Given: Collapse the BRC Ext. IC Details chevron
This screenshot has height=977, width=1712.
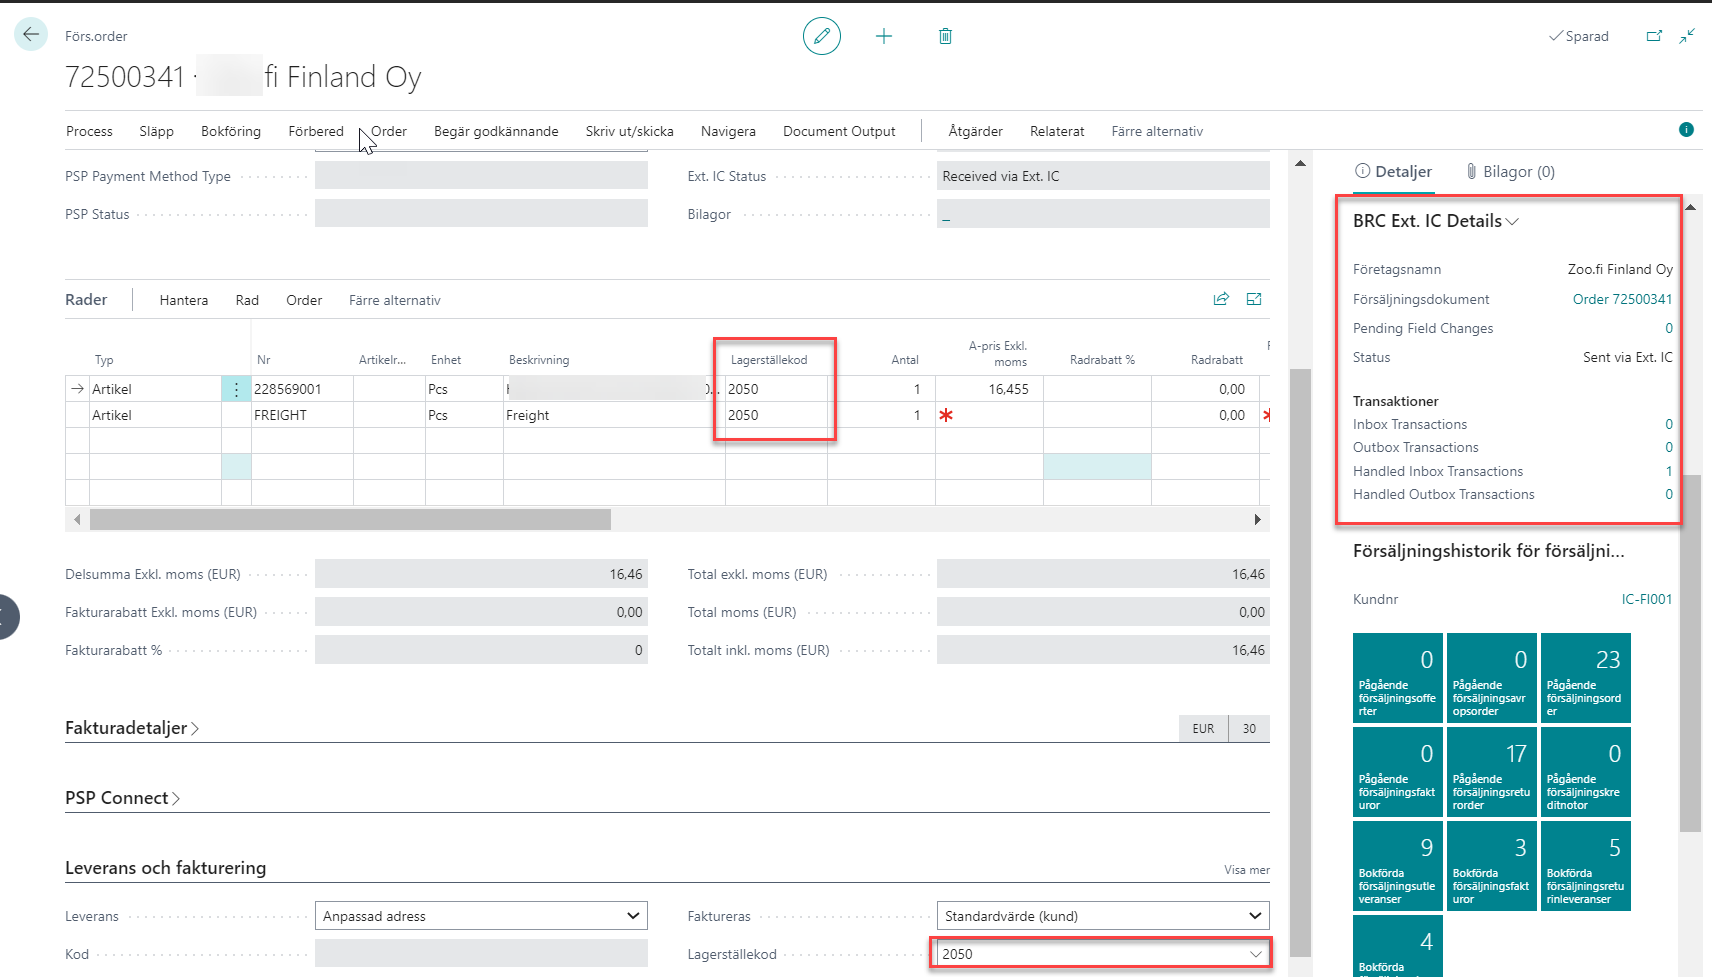Looking at the screenshot, I should pos(1512,222).
